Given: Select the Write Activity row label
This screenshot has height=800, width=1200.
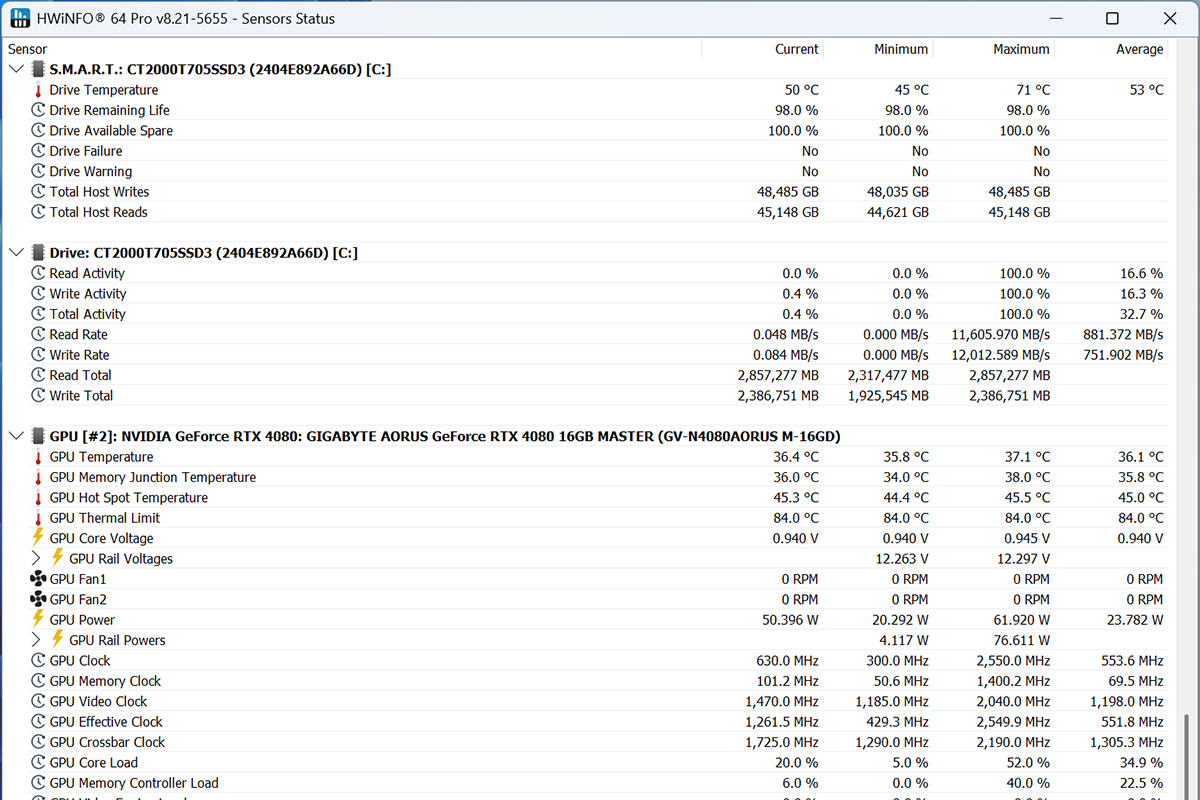Looking at the screenshot, I should [88, 294].
